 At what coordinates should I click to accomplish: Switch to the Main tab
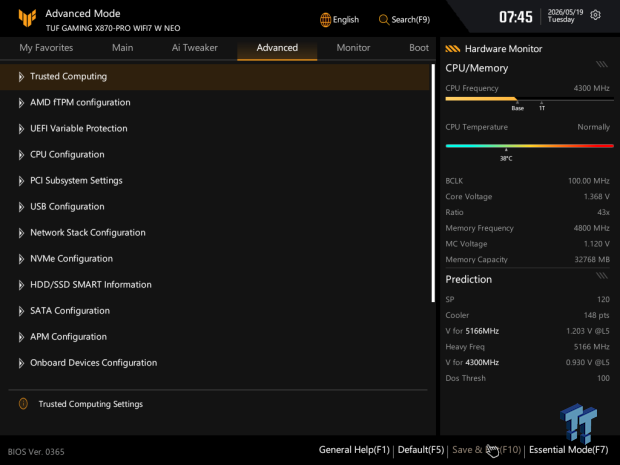(x=123, y=48)
